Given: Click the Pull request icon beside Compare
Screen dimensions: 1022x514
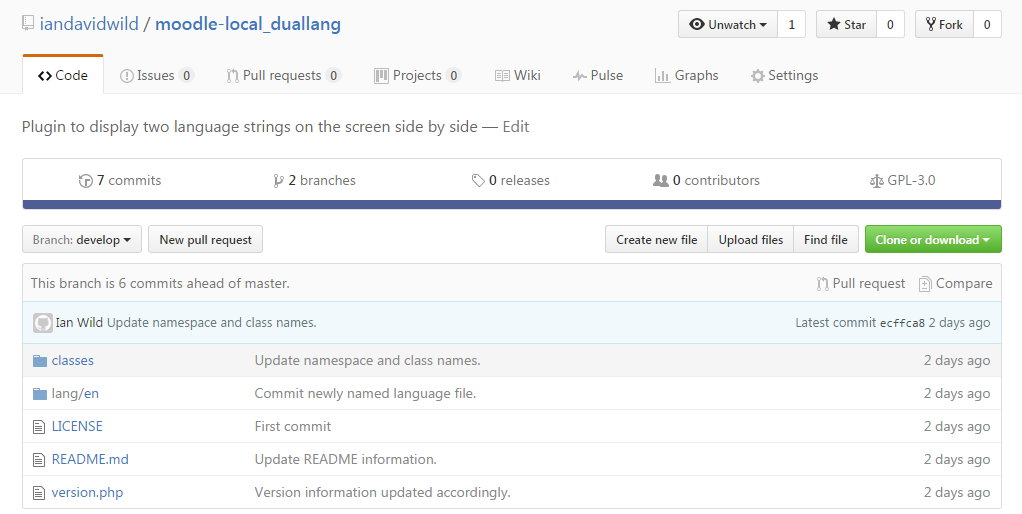Looking at the screenshot, I should point(822,284).
